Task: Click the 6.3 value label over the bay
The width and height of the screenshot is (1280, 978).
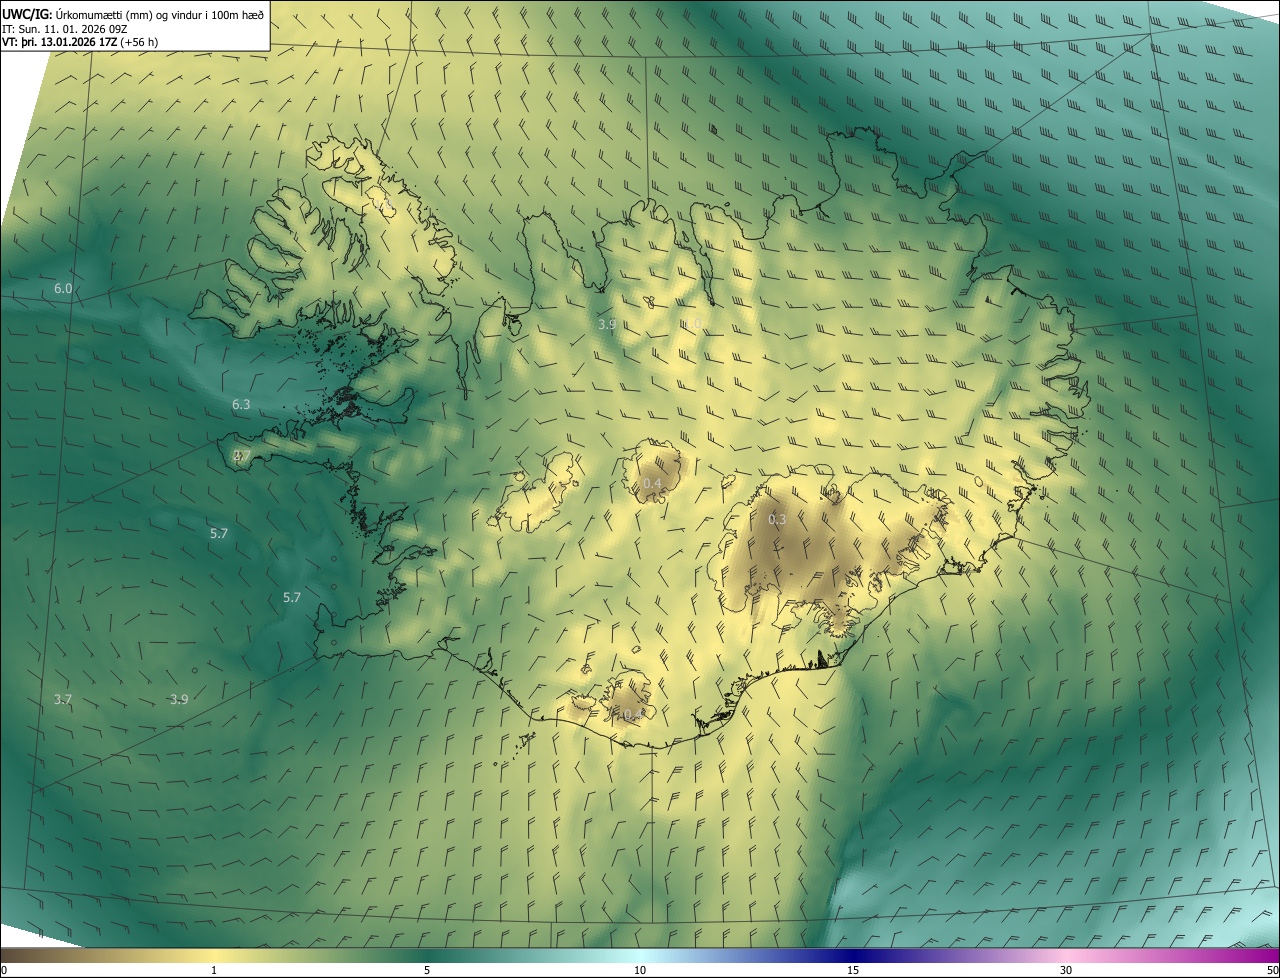Action: coord(241,404)
